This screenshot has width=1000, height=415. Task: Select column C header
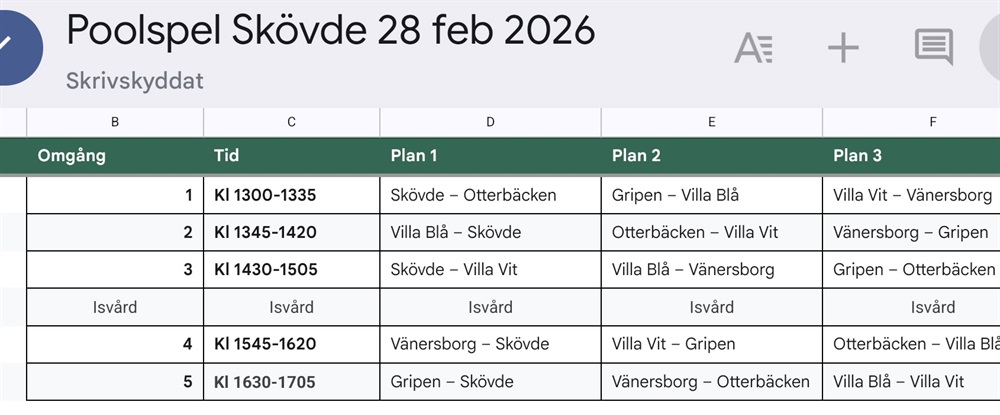tap(291, 122)
